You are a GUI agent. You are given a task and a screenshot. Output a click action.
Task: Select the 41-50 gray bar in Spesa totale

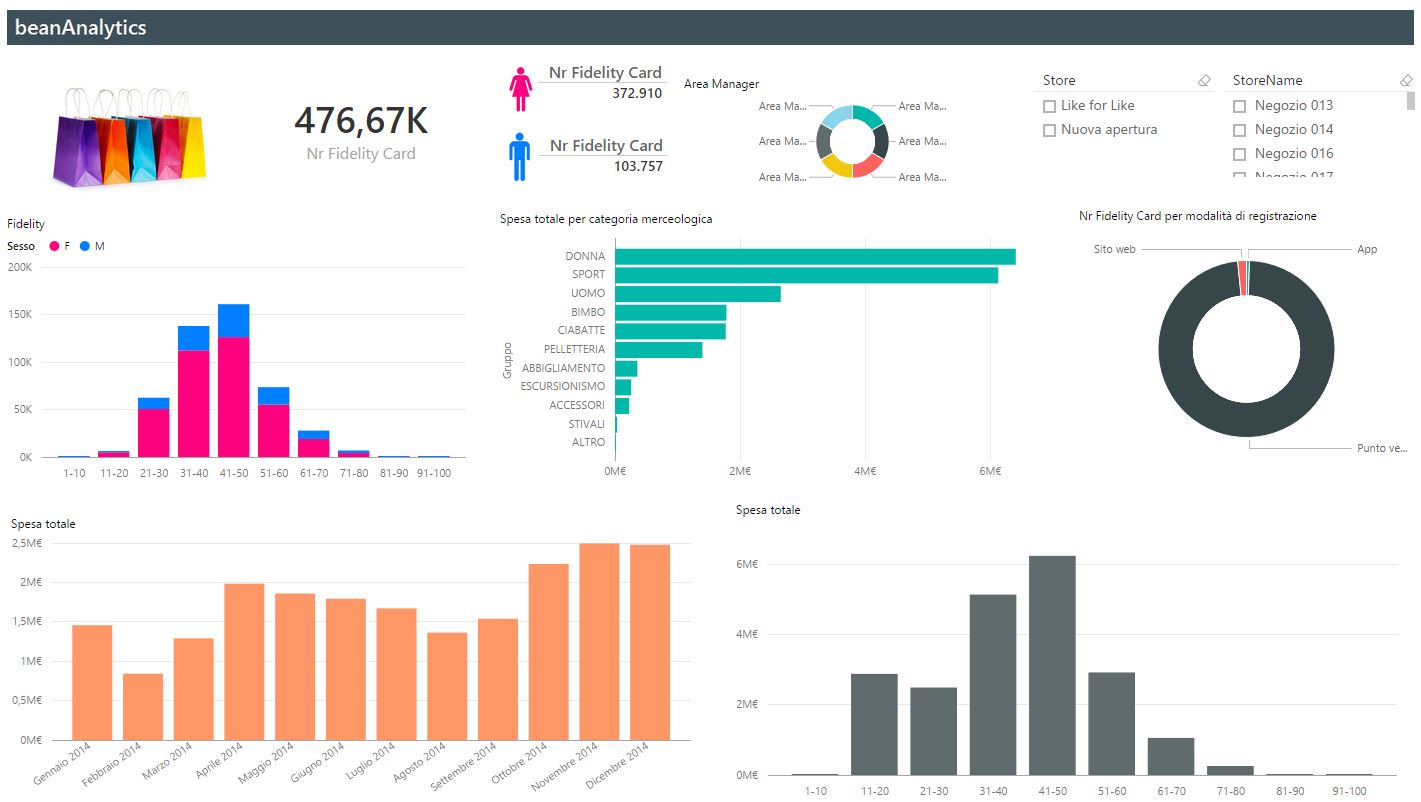[1052, 665]
